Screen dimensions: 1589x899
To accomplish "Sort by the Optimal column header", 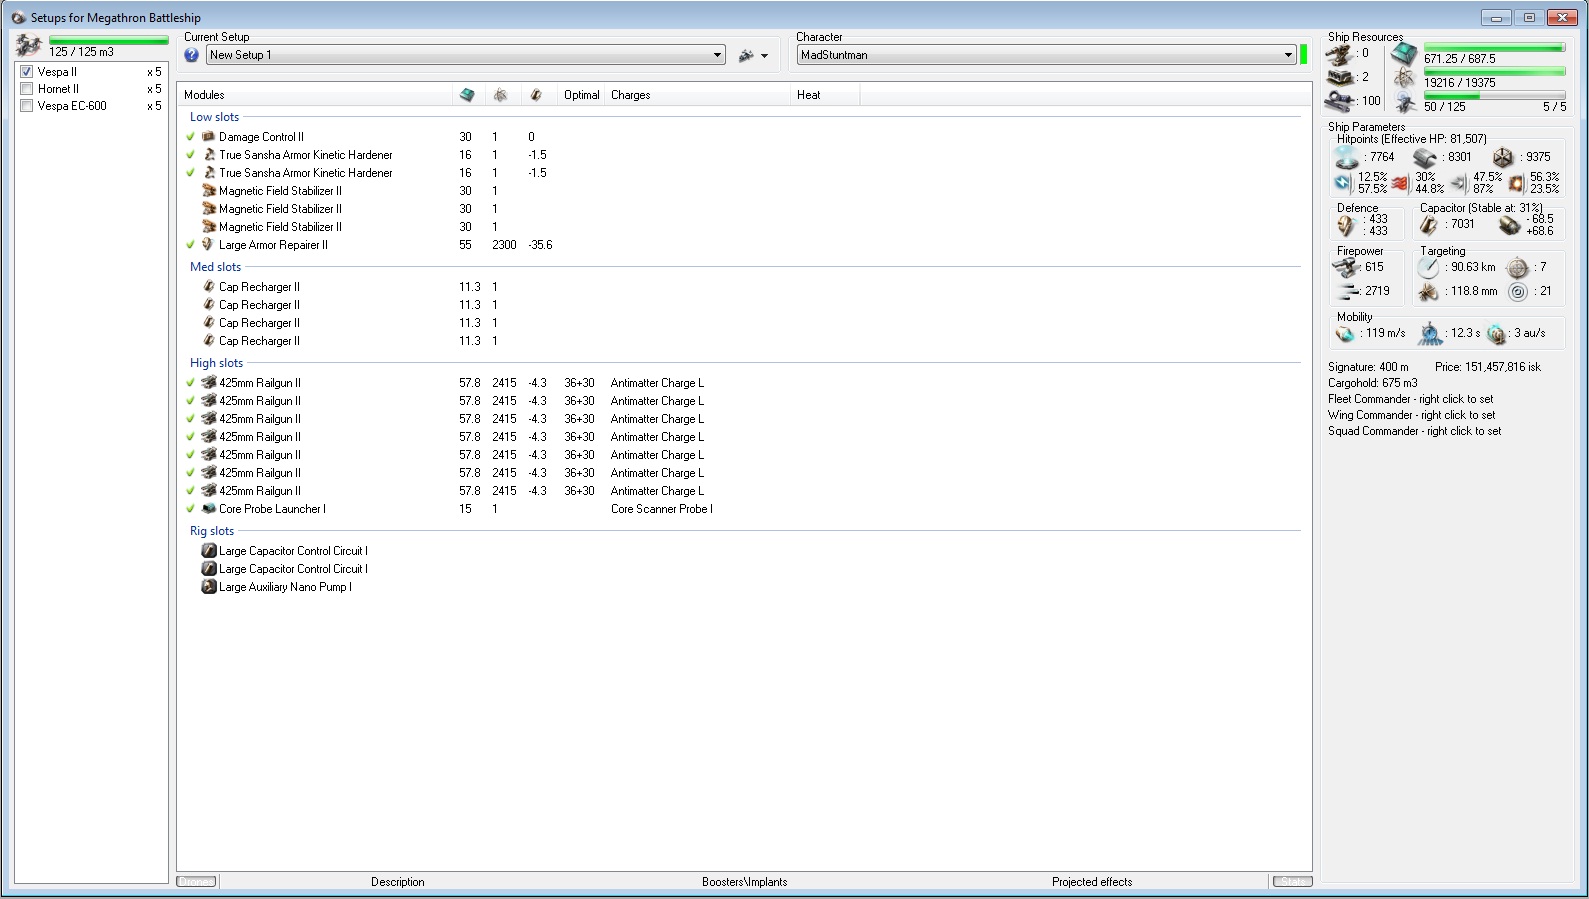I will pyautogui.click(x=581, y=95).
